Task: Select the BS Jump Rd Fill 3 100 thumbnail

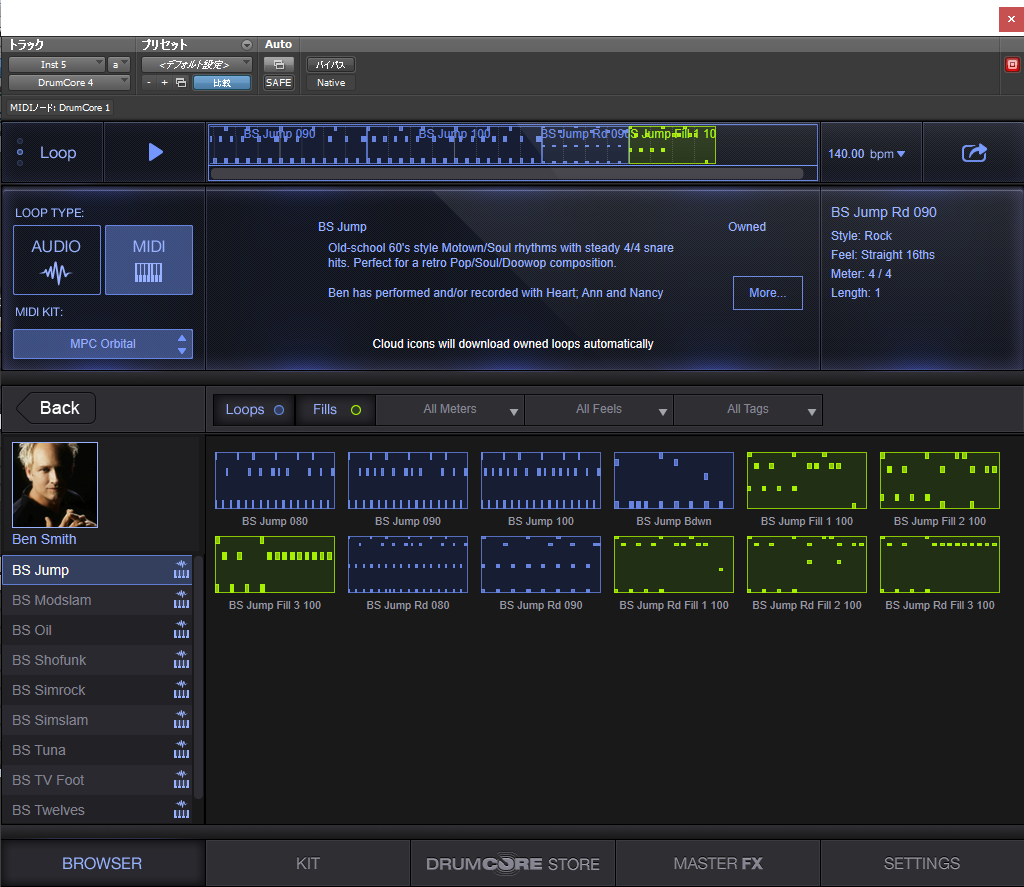Action: click(940, 565)
